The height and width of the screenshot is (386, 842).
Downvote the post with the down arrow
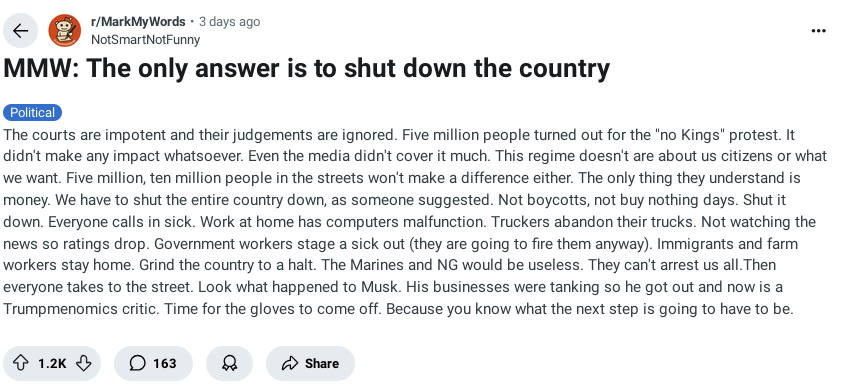[x=84, y=363]
